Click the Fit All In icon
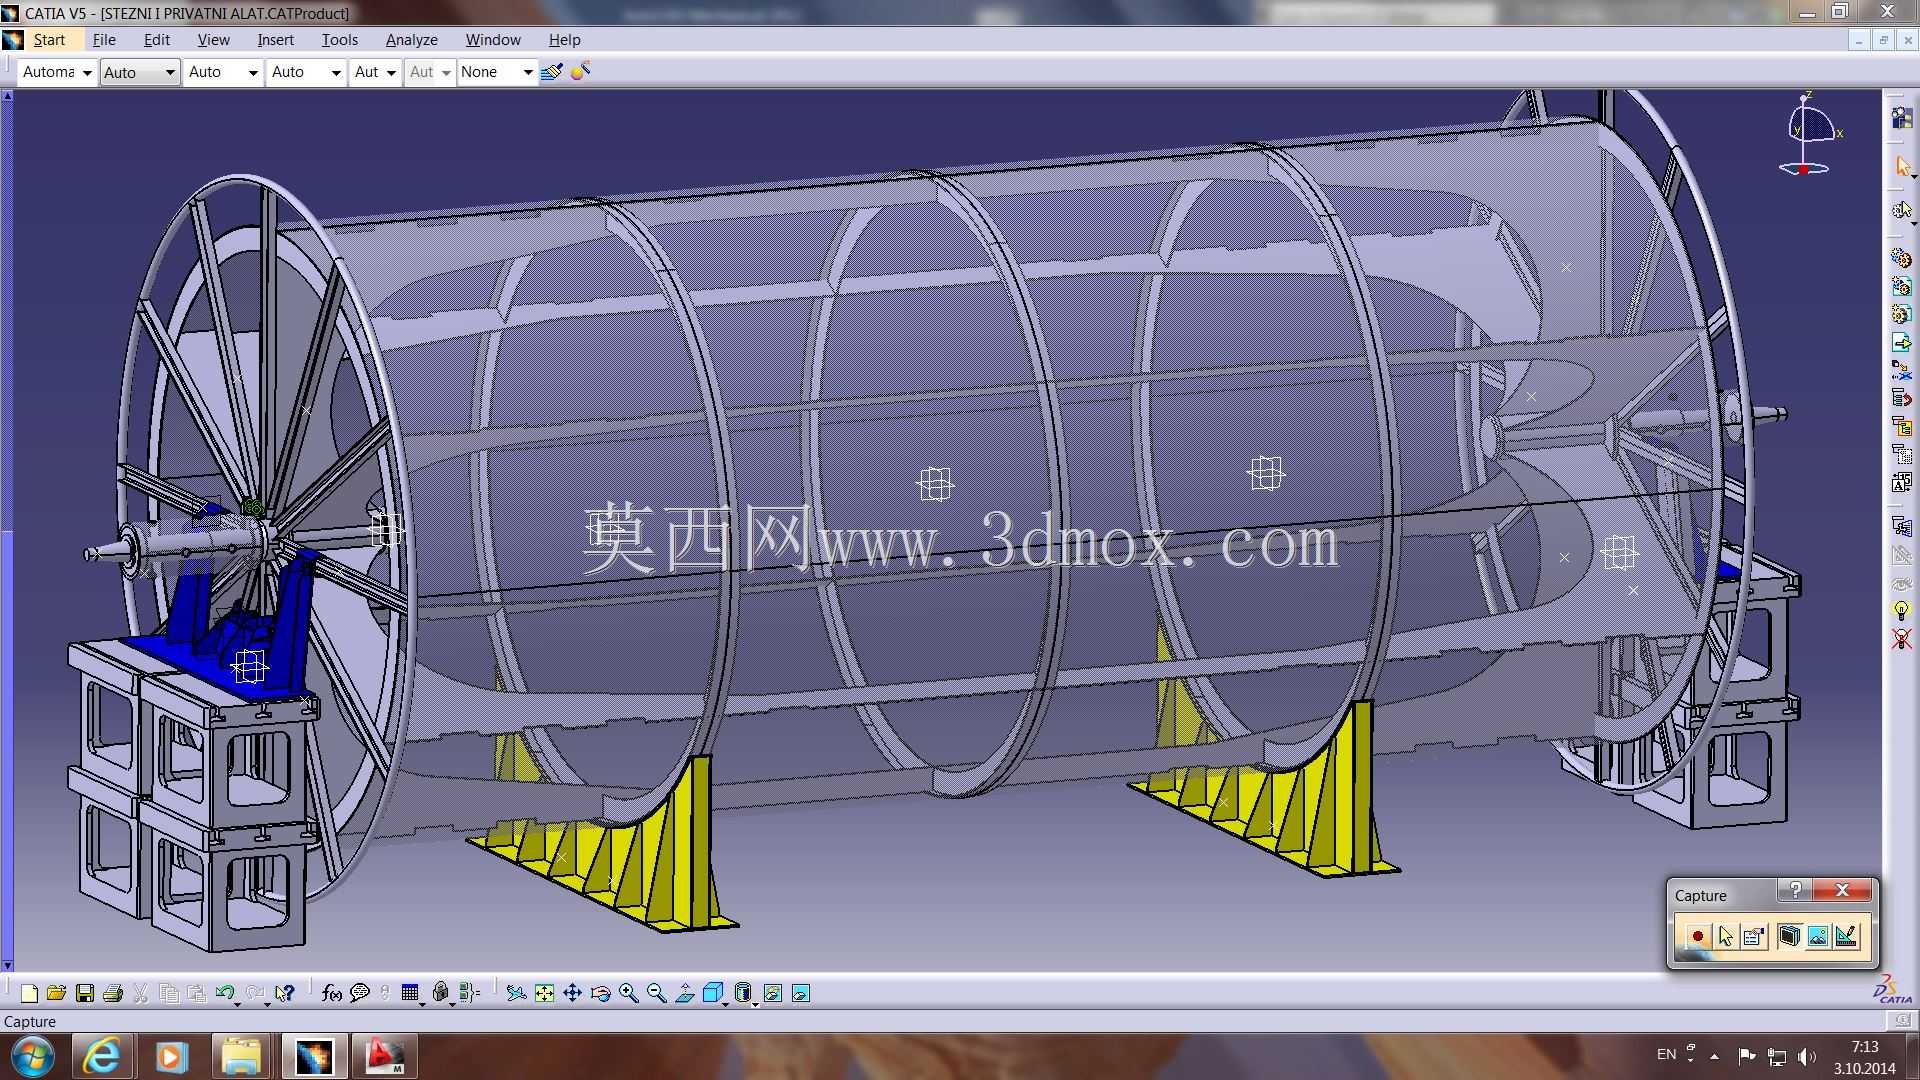 [544, 993]
